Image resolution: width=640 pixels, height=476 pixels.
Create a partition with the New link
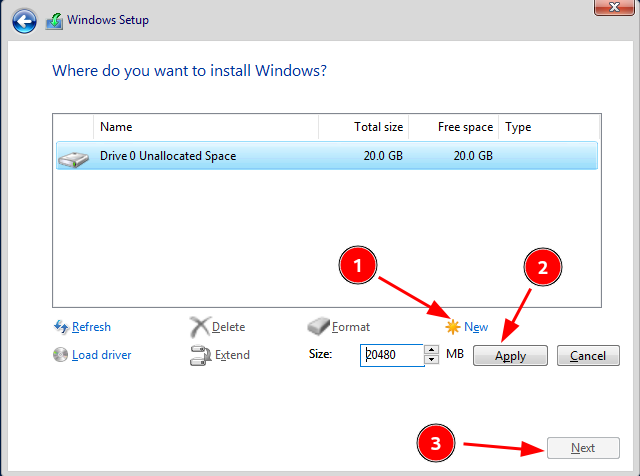coord(476,327)
